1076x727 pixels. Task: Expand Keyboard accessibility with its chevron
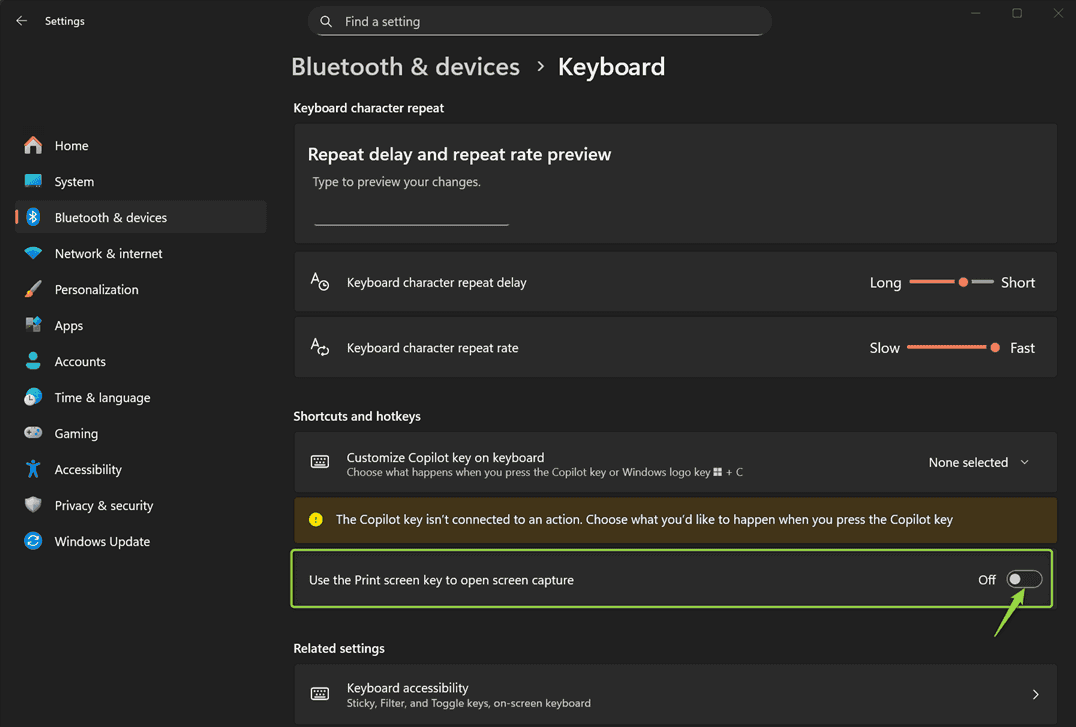coord(1035,694)
